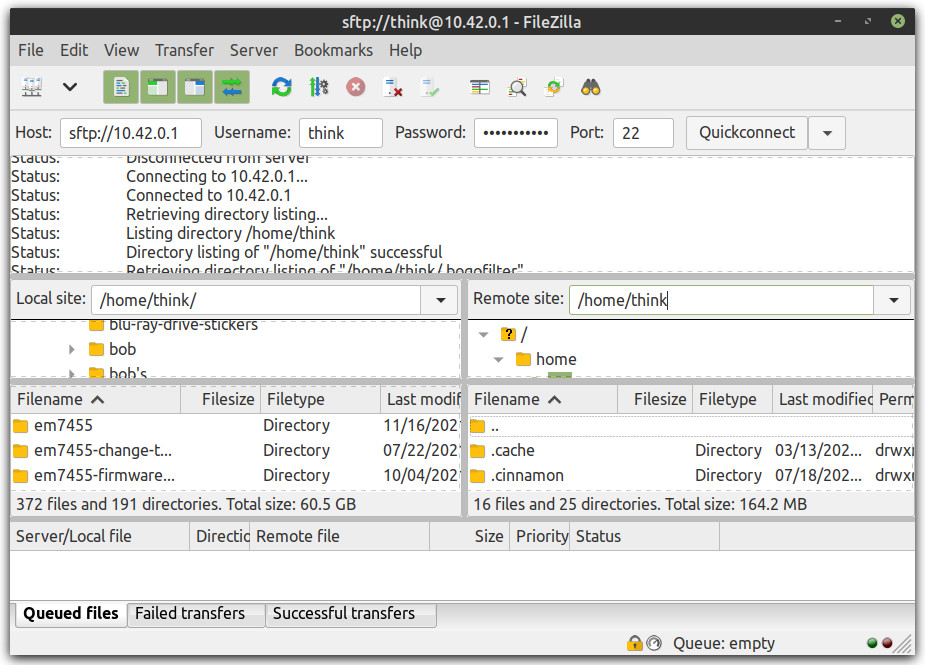Toggle the local directory tree view
Viewport: 925px width, 665px height.
tap(158, 87)
